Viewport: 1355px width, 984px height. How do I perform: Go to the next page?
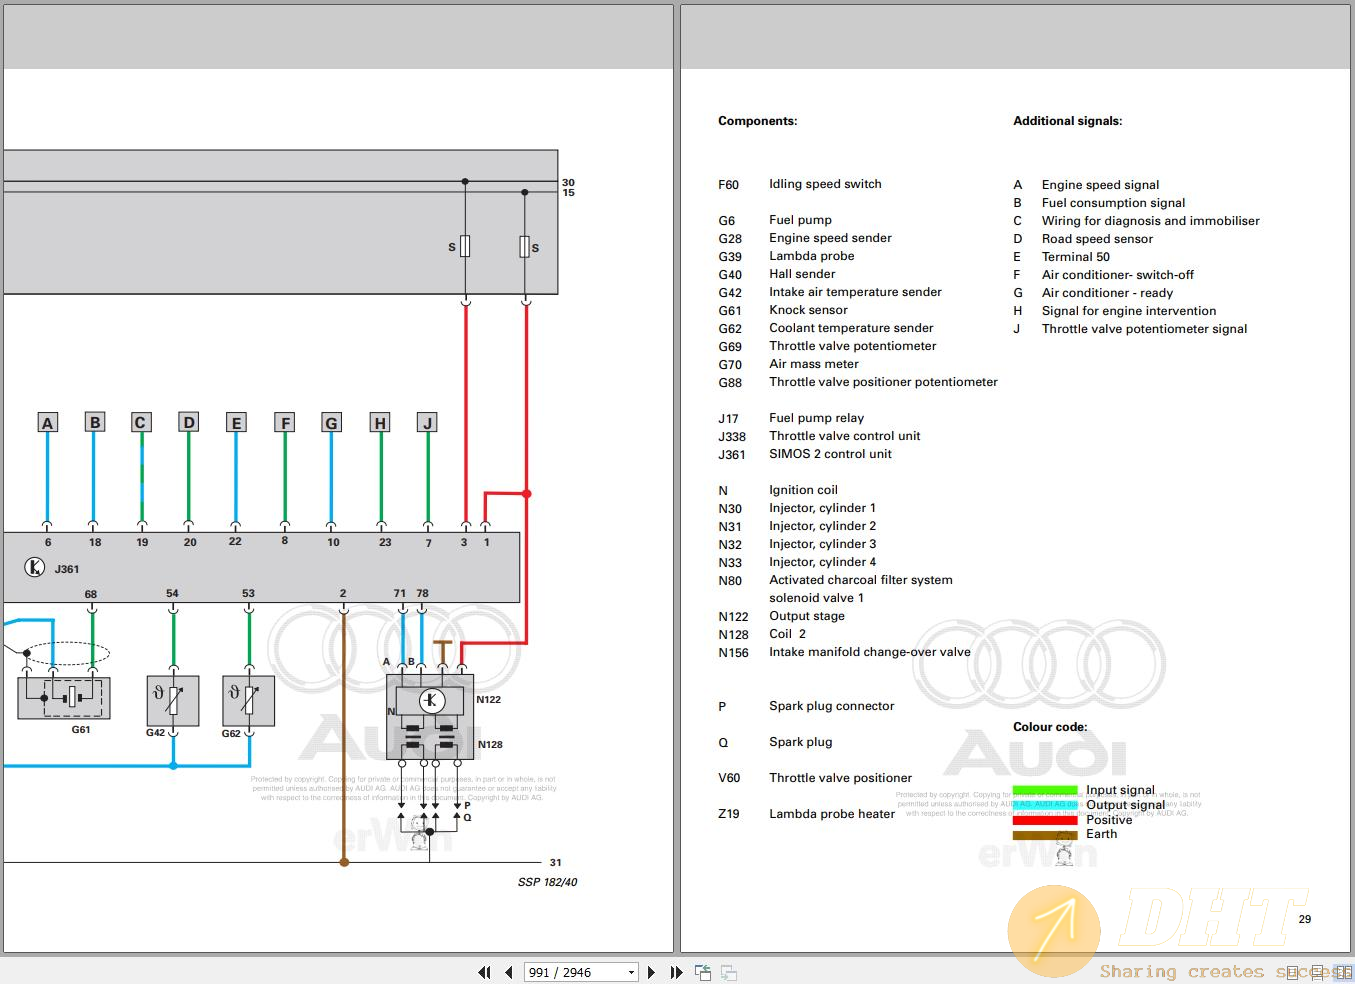tap(652, 972)
